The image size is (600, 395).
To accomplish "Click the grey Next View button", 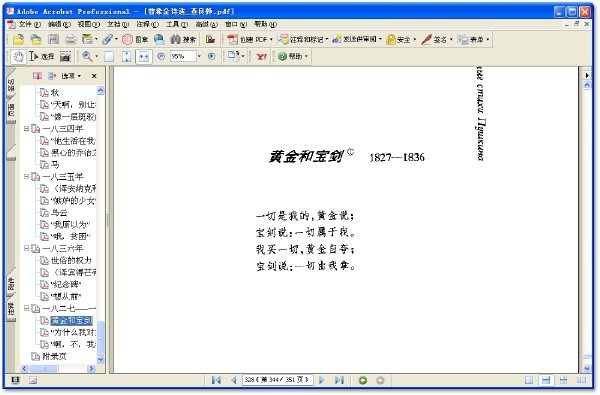I will pyautogui.click(x=380, y=380).
